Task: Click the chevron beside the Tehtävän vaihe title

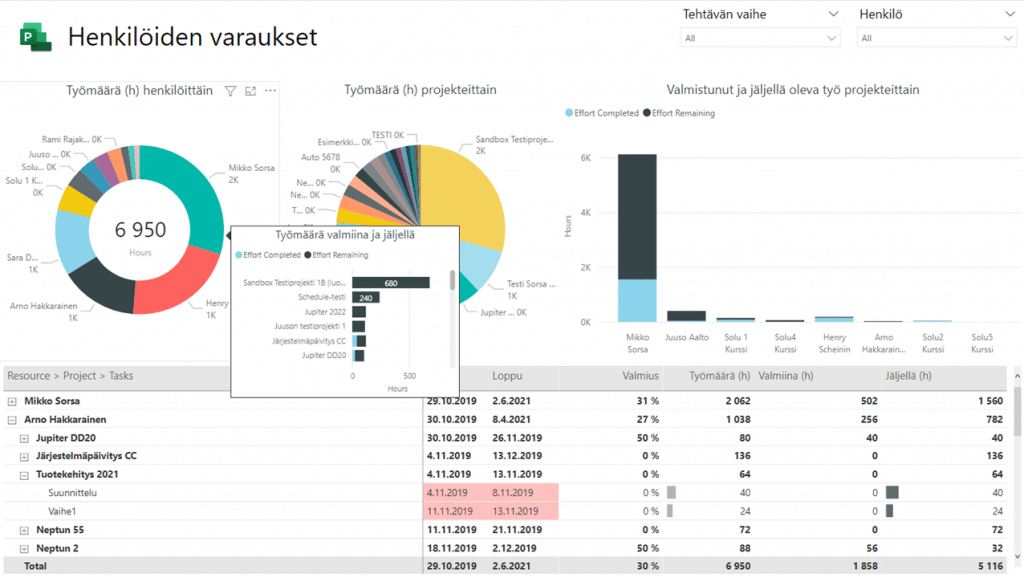Action: coord(833,14)
